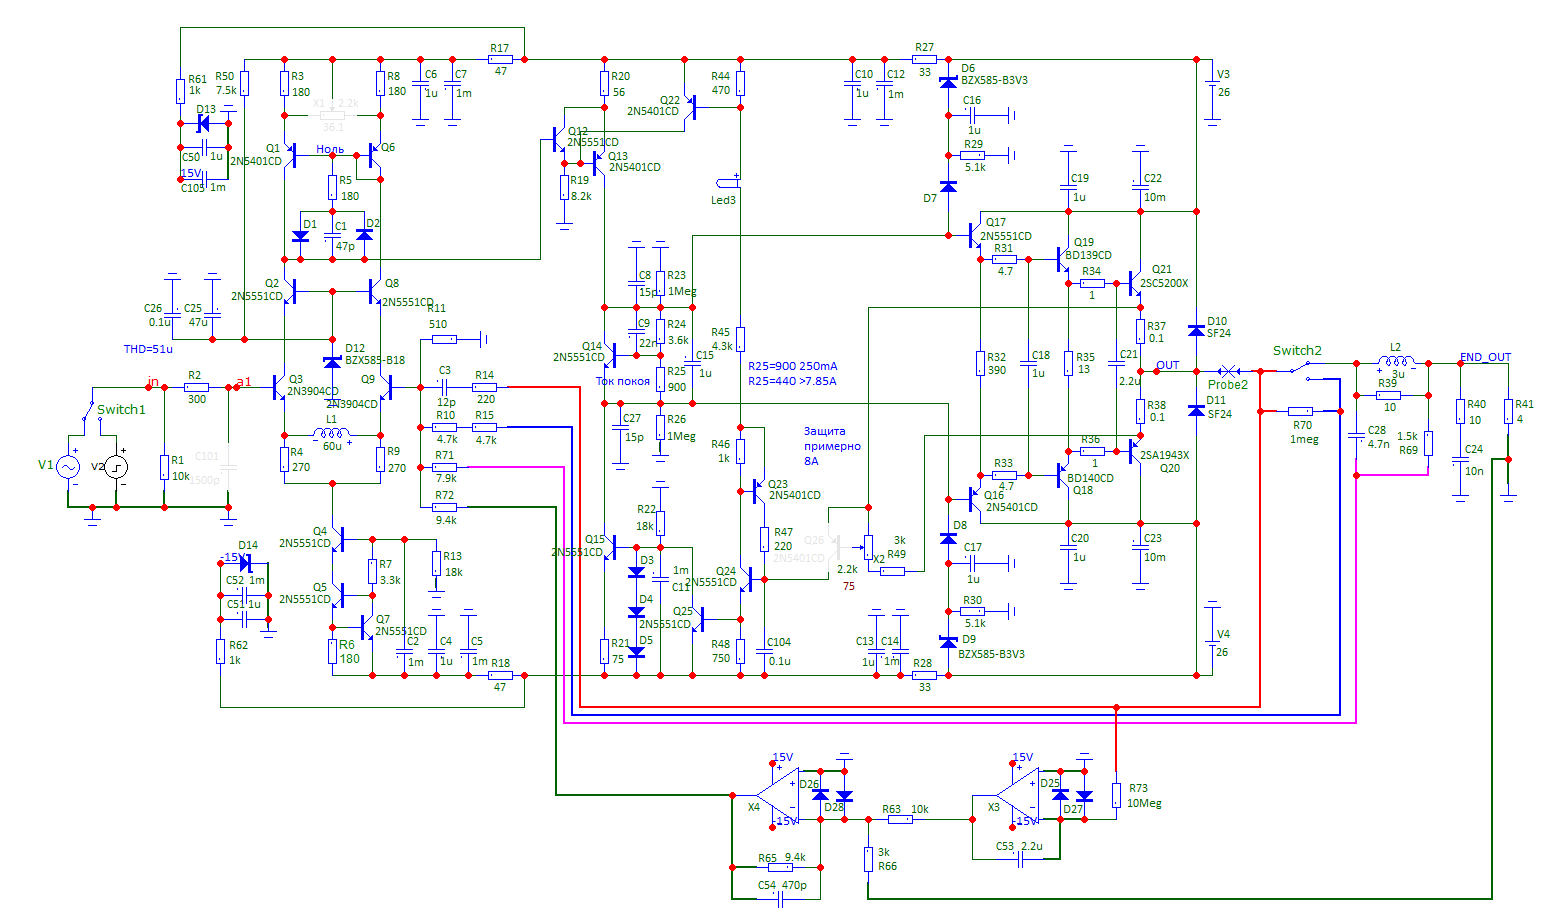Click the R18 47 resistor symbol

[500, 675]
